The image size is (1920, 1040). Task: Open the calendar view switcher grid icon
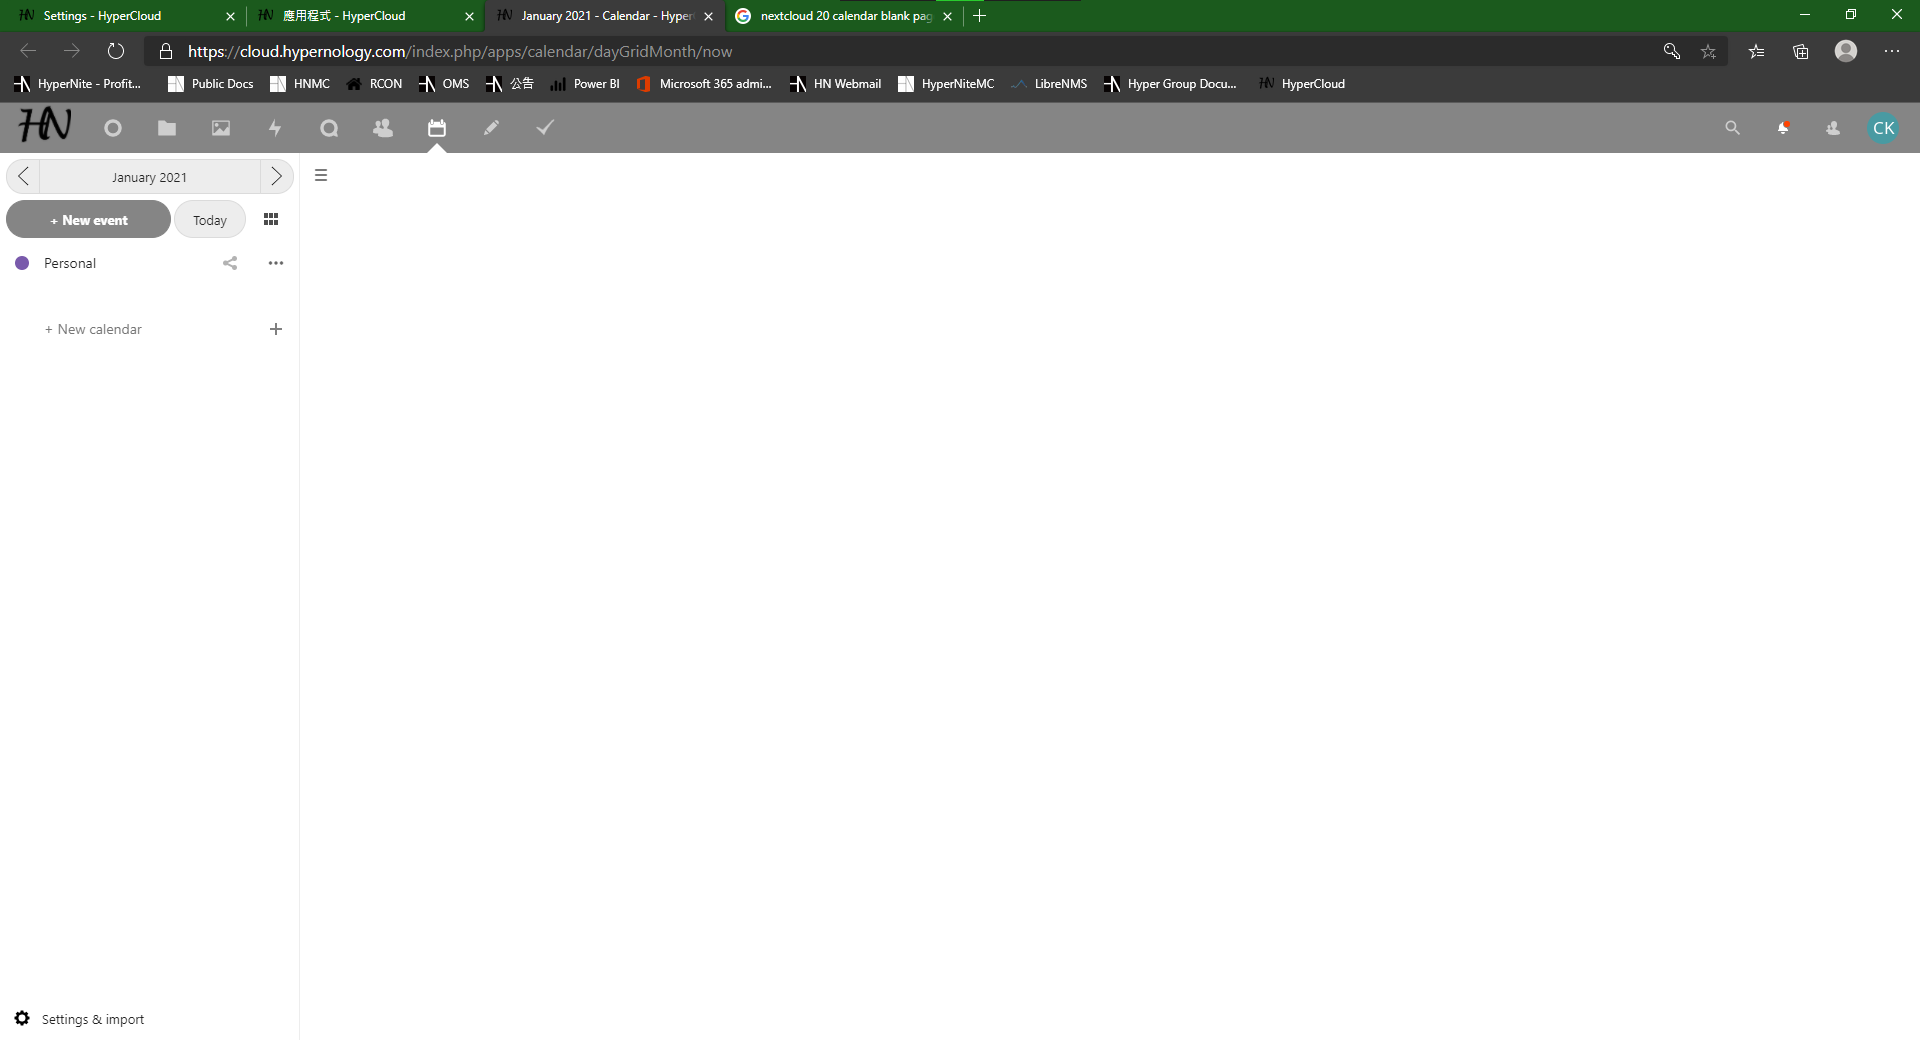[x=271, y=220]
